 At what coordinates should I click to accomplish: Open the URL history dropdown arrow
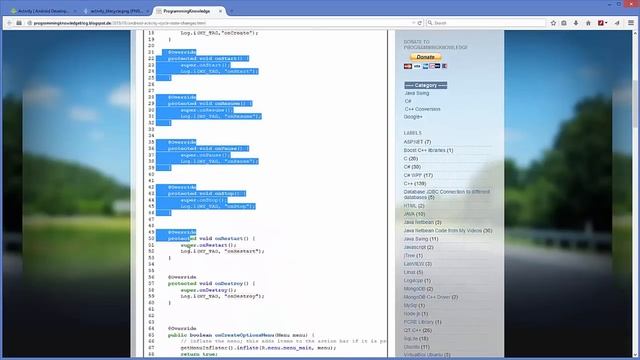[x=413, y=23]
